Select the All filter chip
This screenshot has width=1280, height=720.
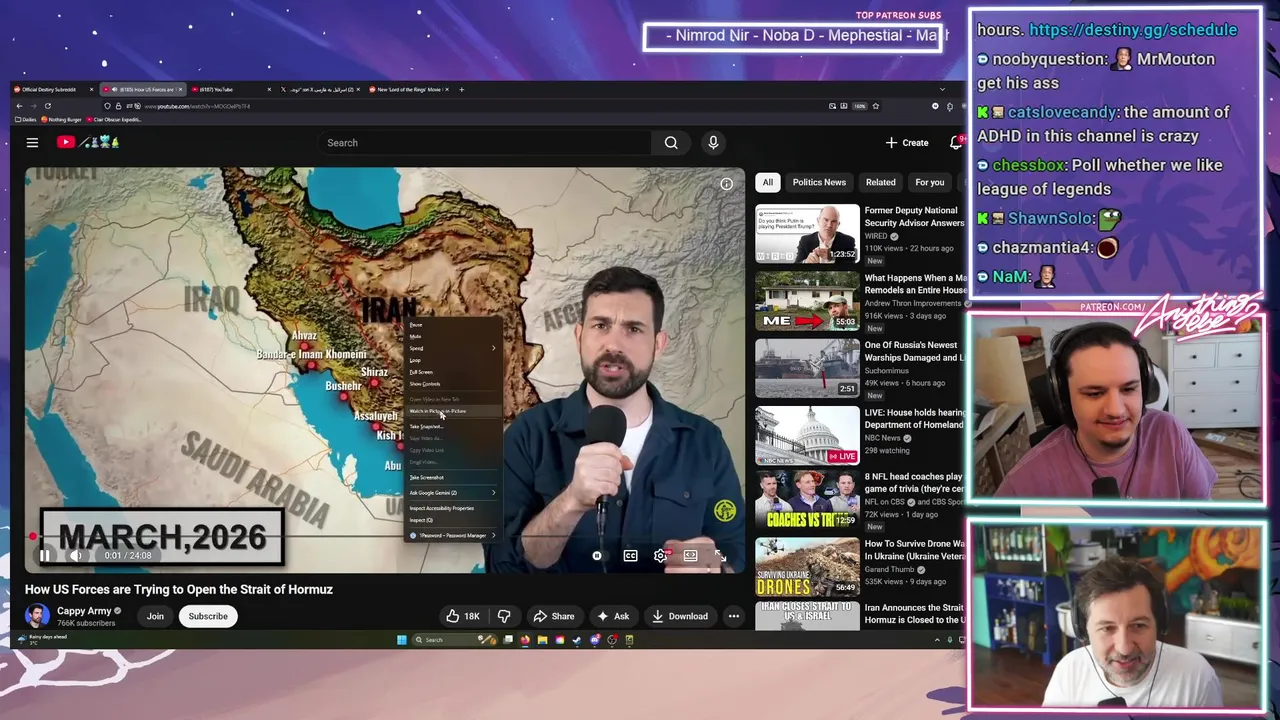point(767,182)
